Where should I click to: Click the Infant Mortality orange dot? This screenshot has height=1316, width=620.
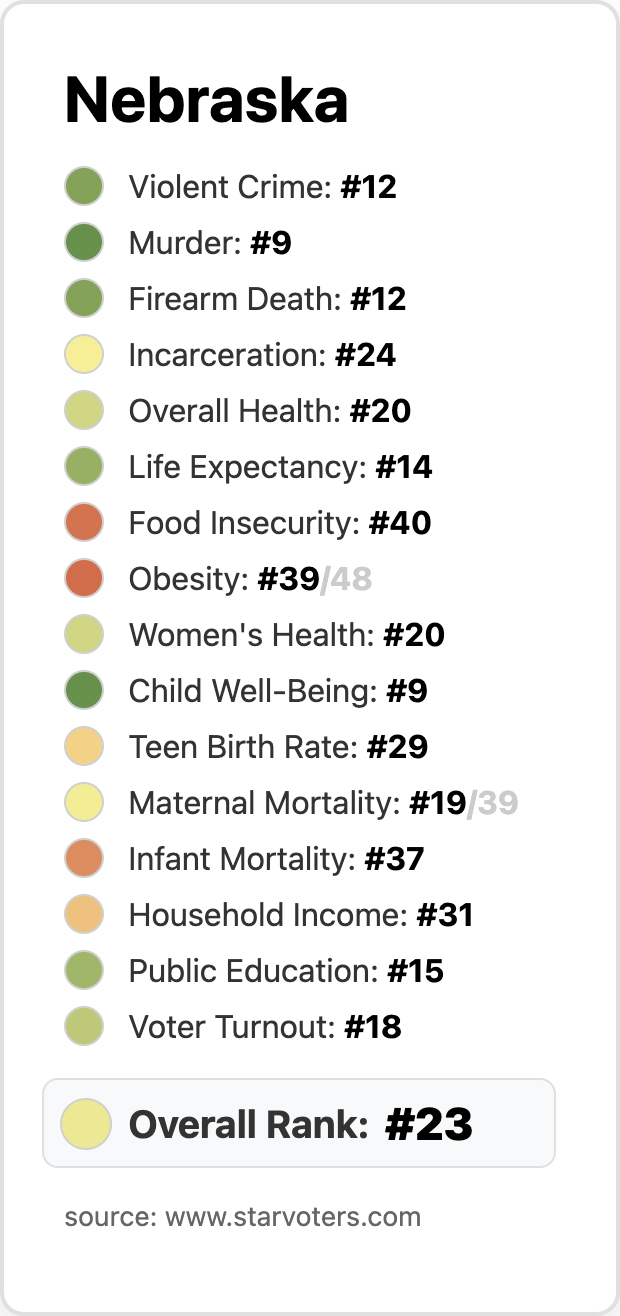click(84, 859)
